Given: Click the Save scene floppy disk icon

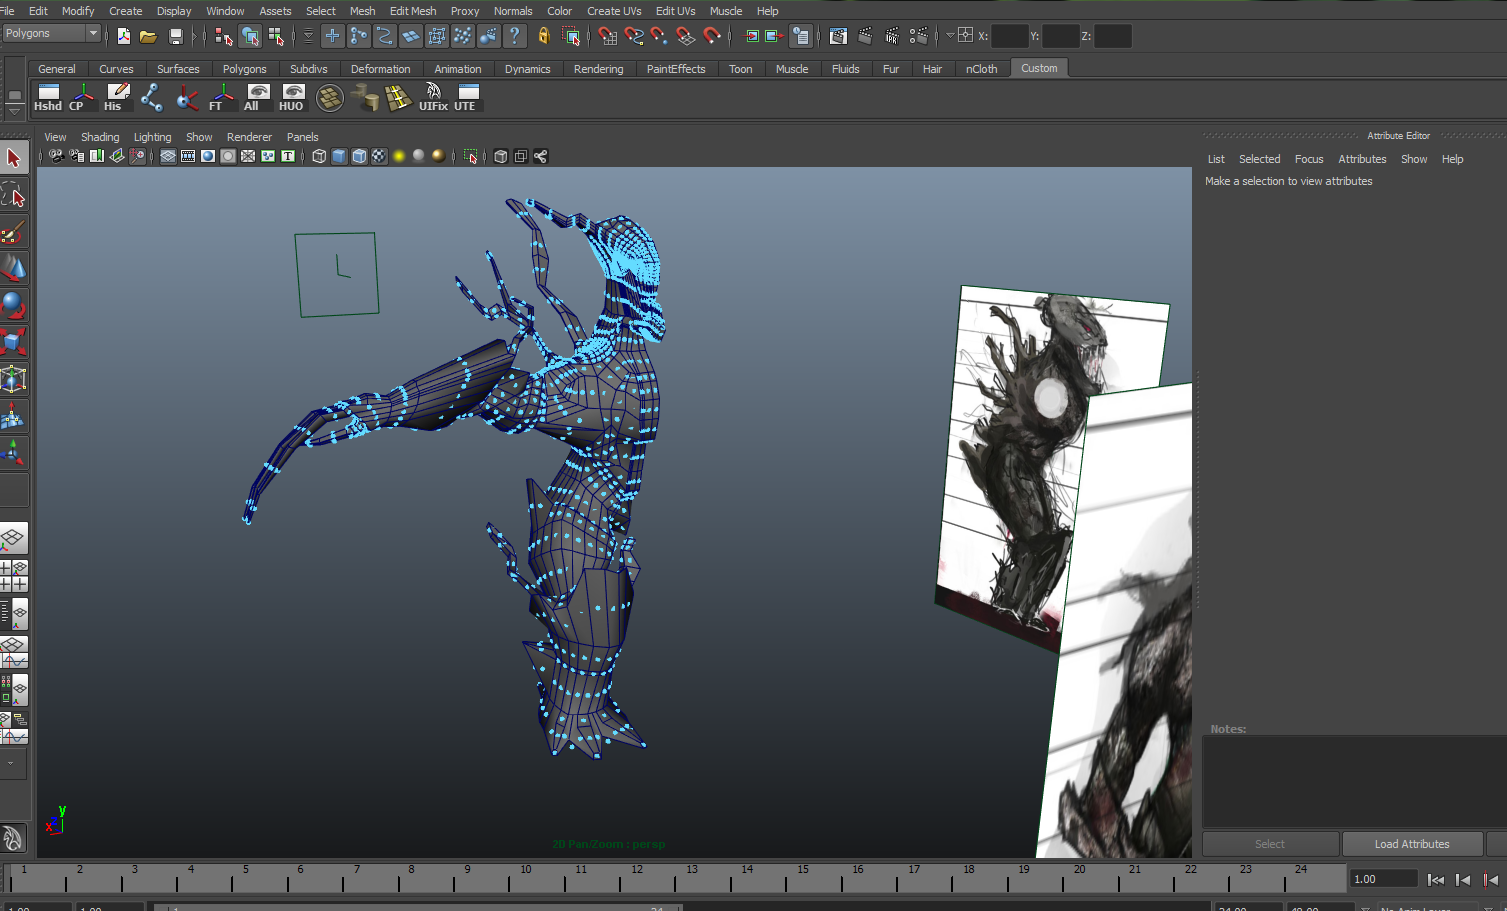Looking at the screenshot, I should tap(176, 36).
